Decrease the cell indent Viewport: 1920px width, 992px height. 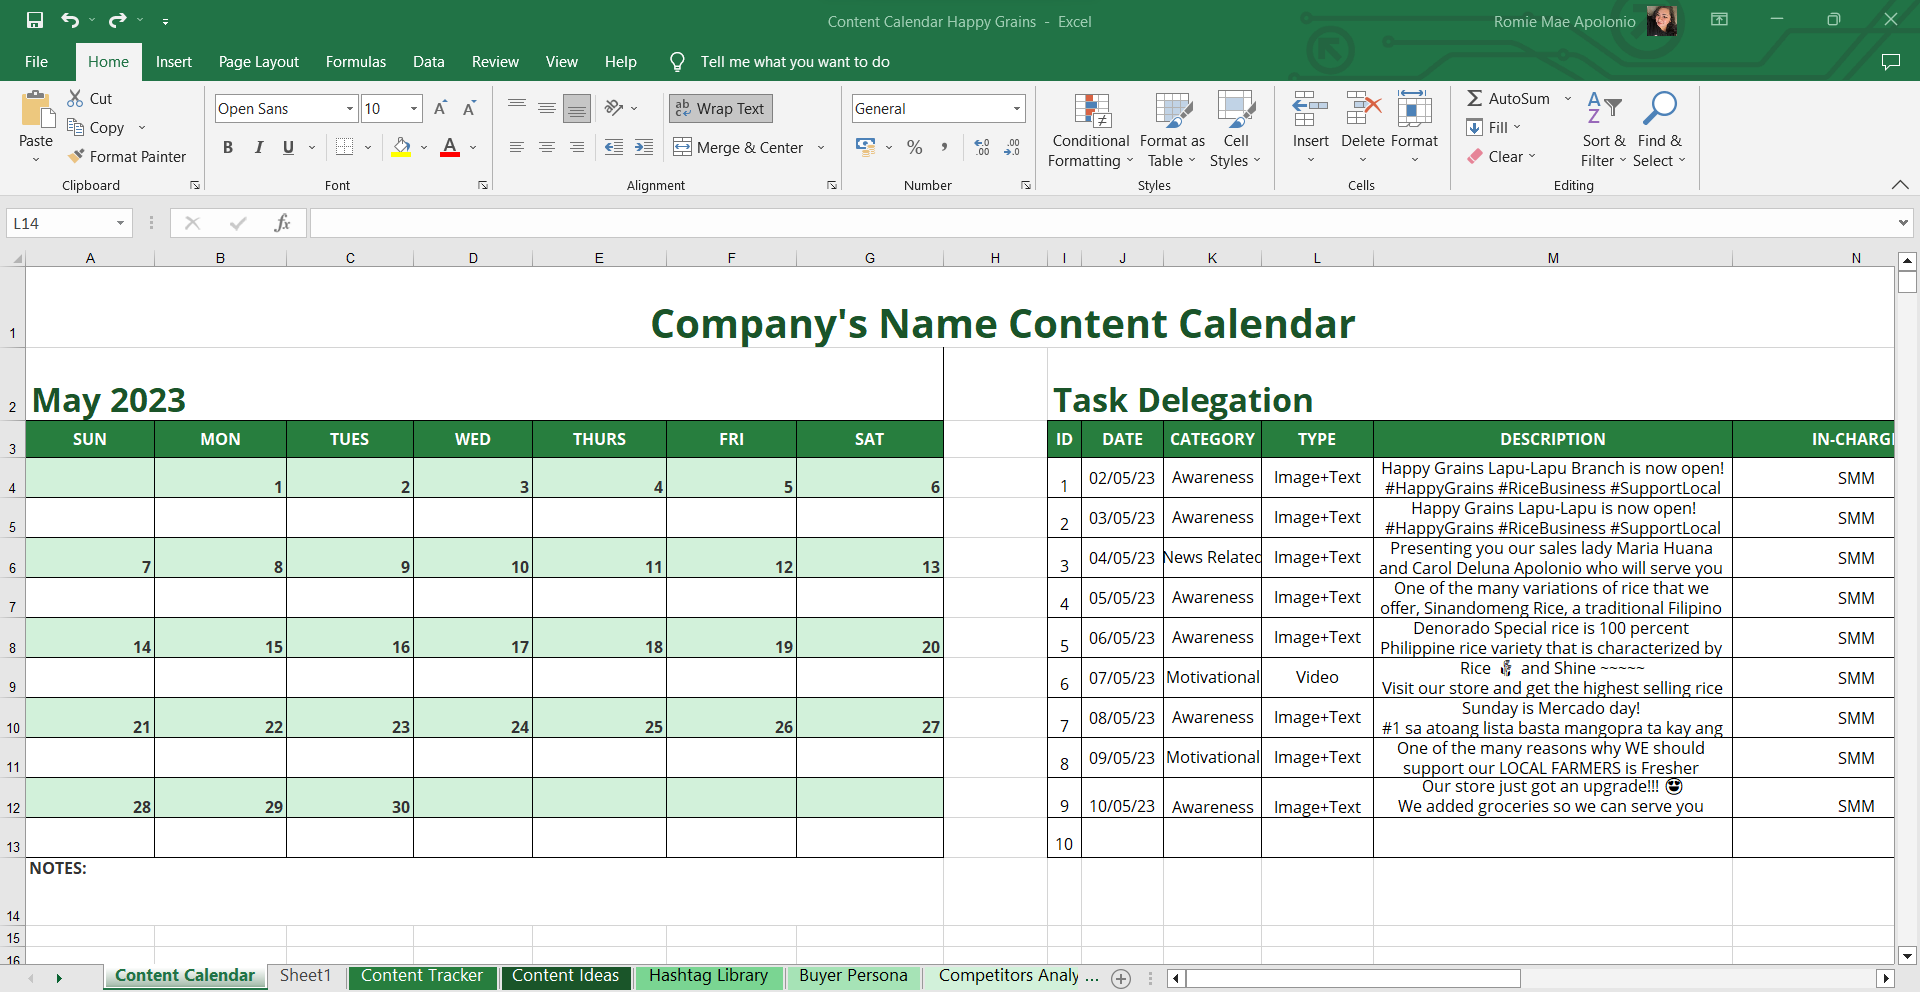(614, 147)
